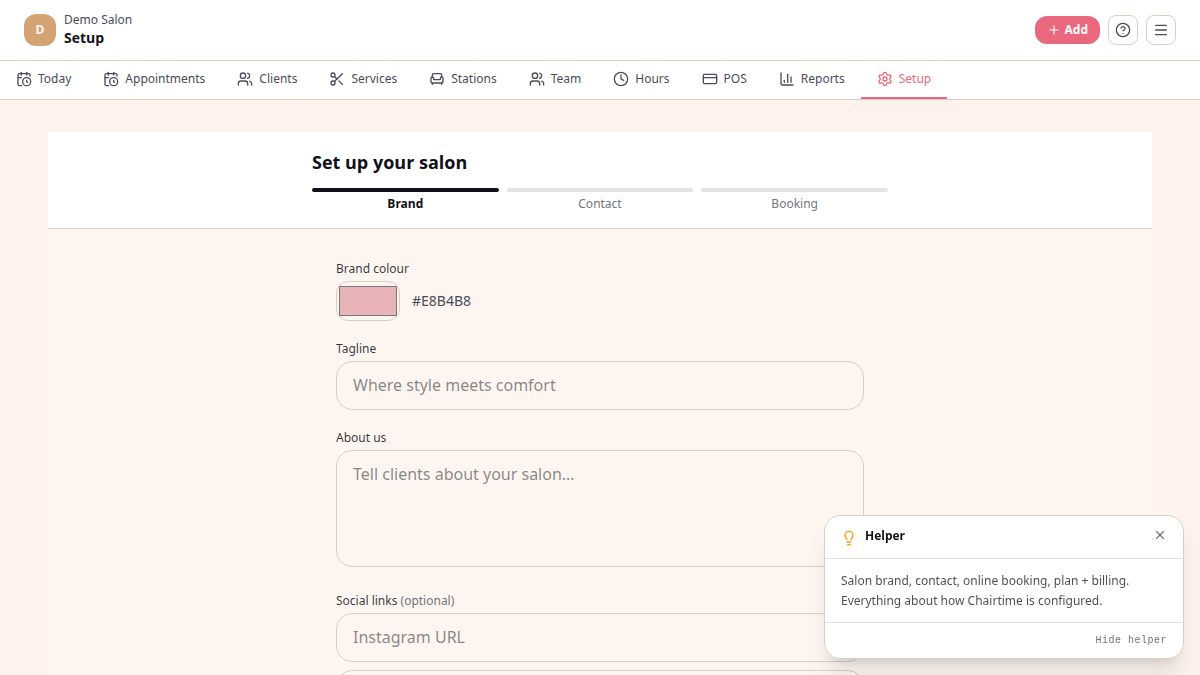Open the Services tab
The image size is (1200, 675).
point(364,79)
